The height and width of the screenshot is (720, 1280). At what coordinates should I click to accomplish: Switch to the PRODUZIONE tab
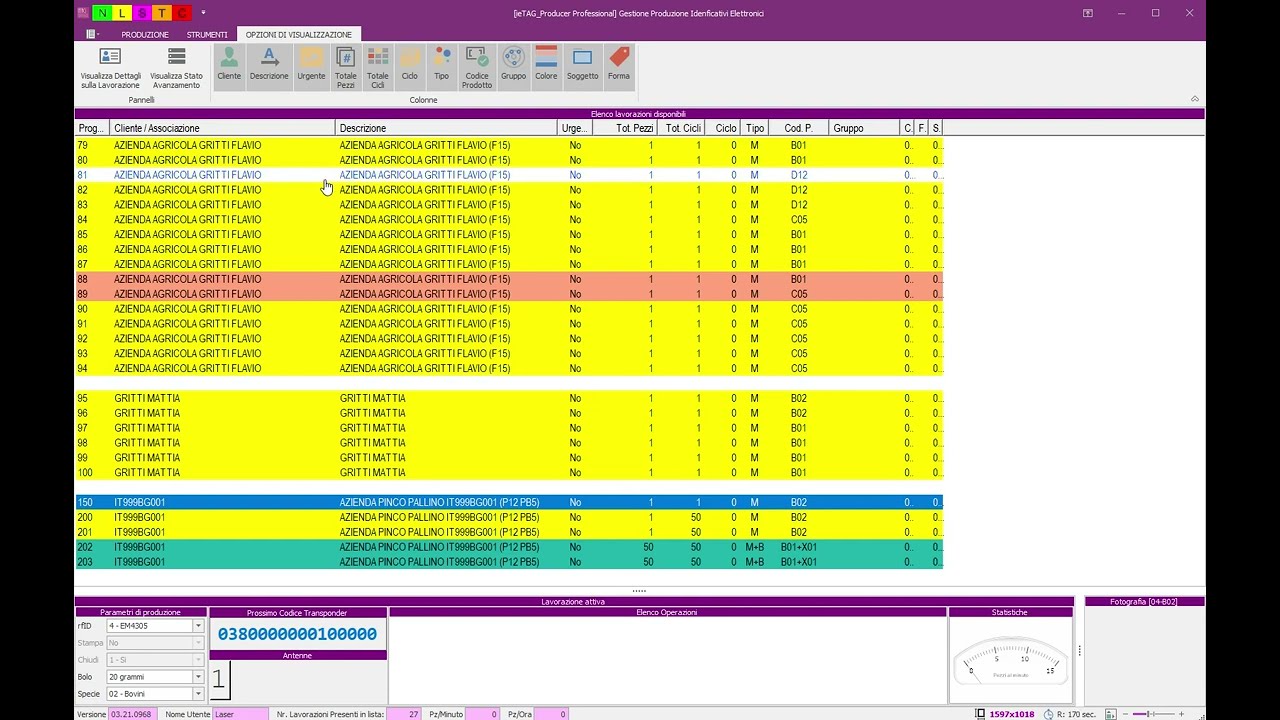pyautogui.click(x=145, y=35)
